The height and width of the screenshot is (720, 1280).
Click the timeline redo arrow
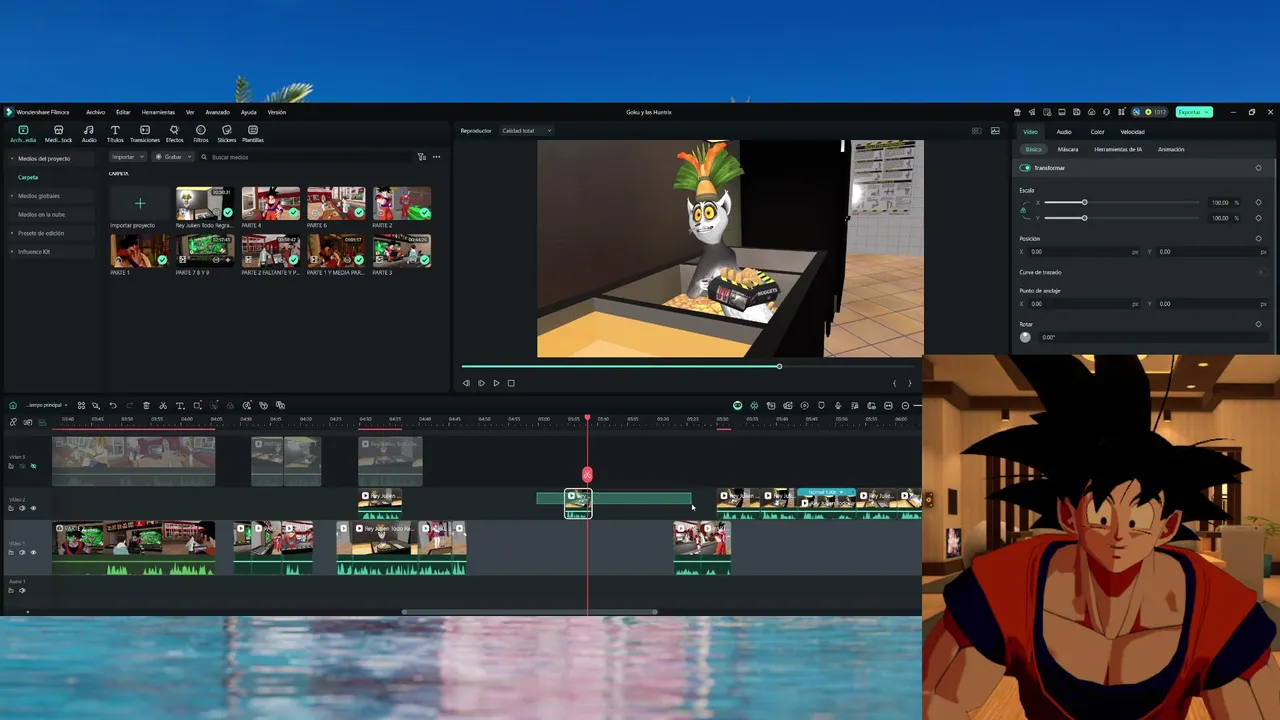click(x=129, y=405)
